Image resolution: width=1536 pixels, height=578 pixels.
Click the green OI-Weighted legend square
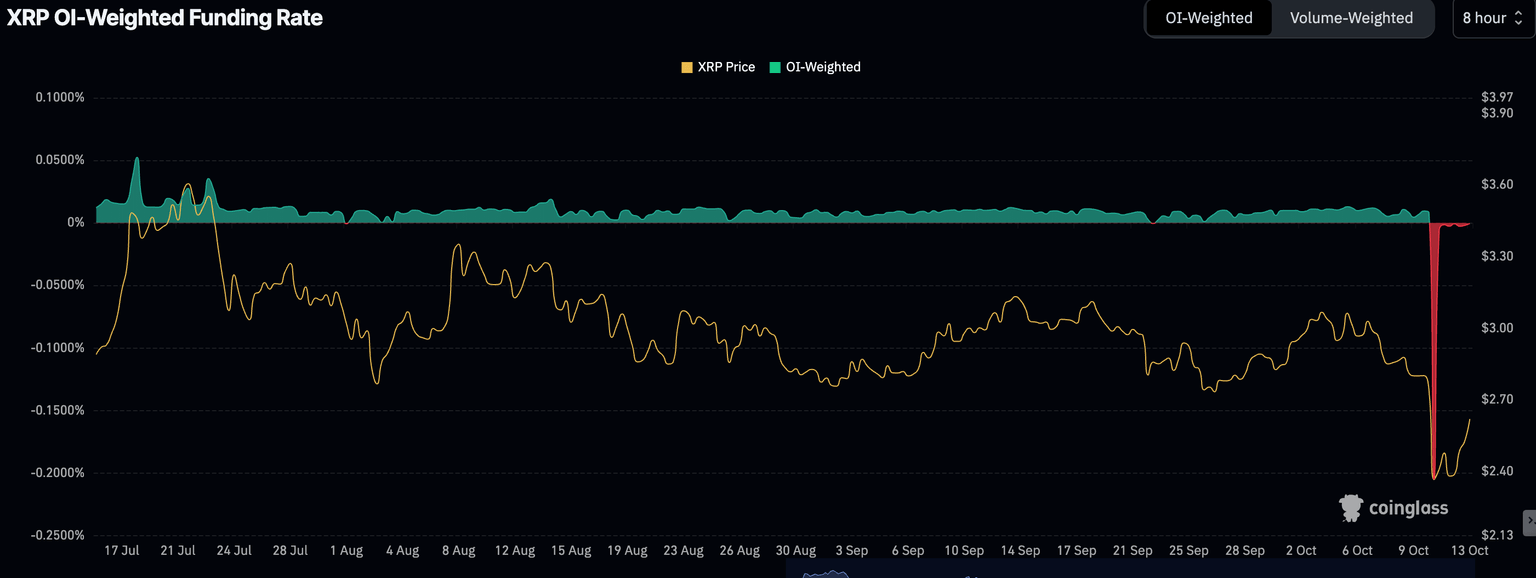point(775,67)
